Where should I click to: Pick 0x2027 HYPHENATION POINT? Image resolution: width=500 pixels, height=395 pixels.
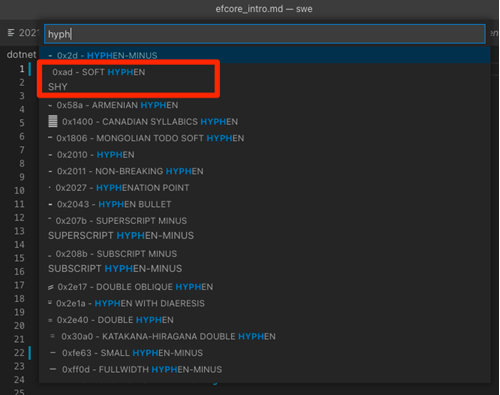coord(265,188)
